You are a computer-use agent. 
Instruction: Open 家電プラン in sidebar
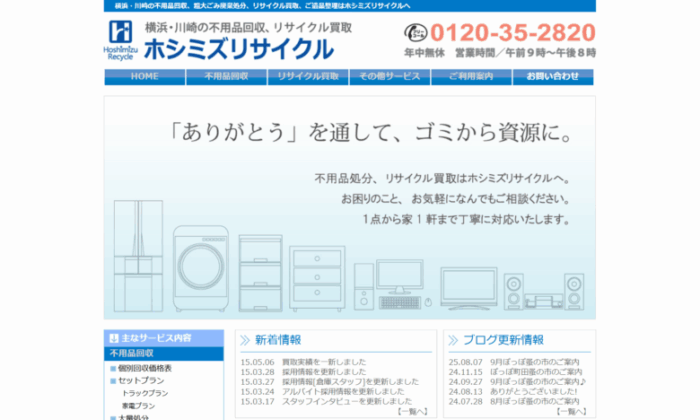[138, 406]
